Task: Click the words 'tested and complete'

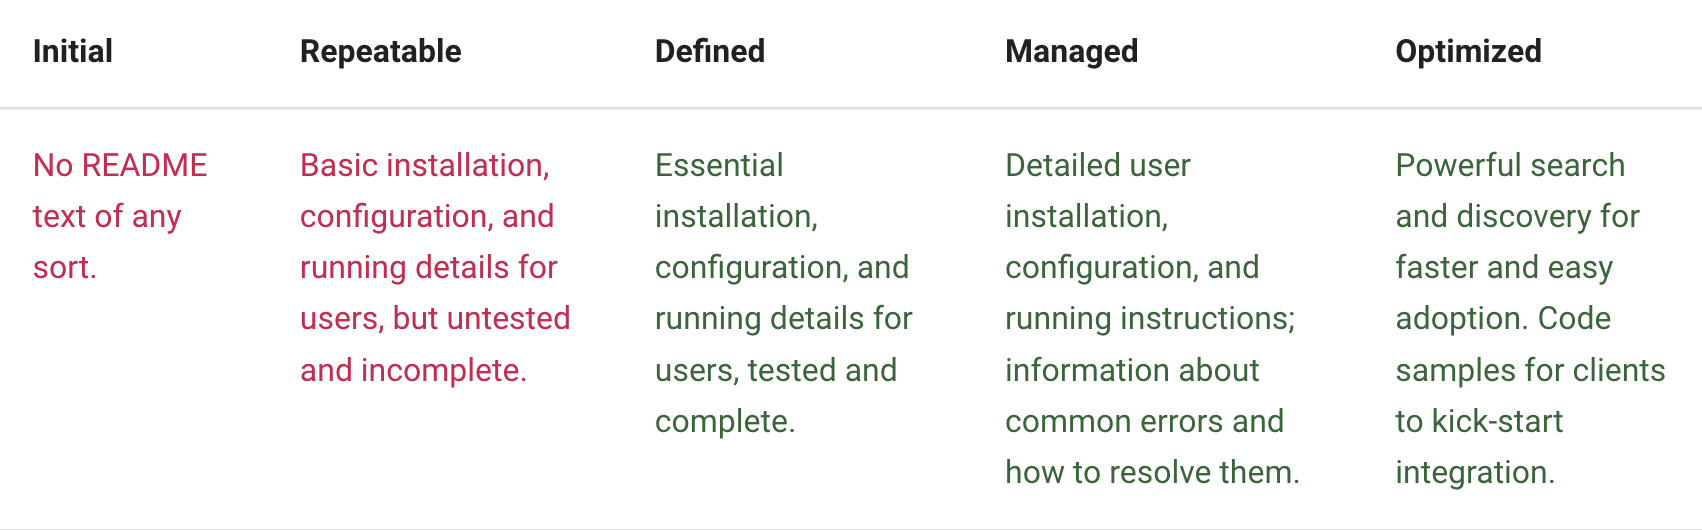Action: [776, 395]
